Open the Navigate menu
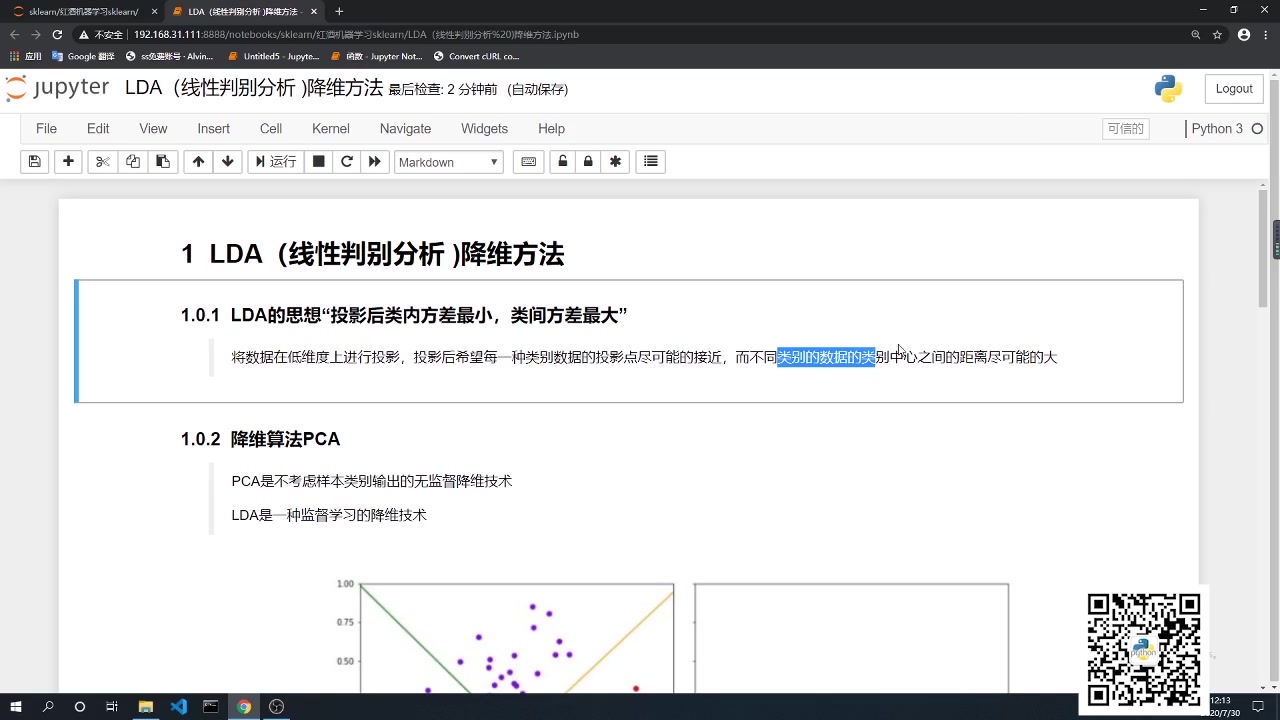The image size is (1280, 720). click(x=405, y=129)
